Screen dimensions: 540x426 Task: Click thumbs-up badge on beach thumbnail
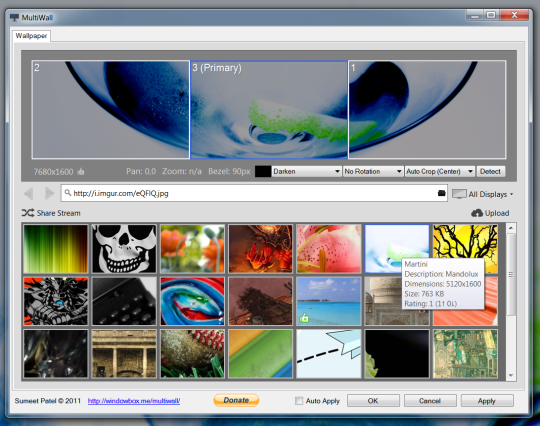[304, 318]
